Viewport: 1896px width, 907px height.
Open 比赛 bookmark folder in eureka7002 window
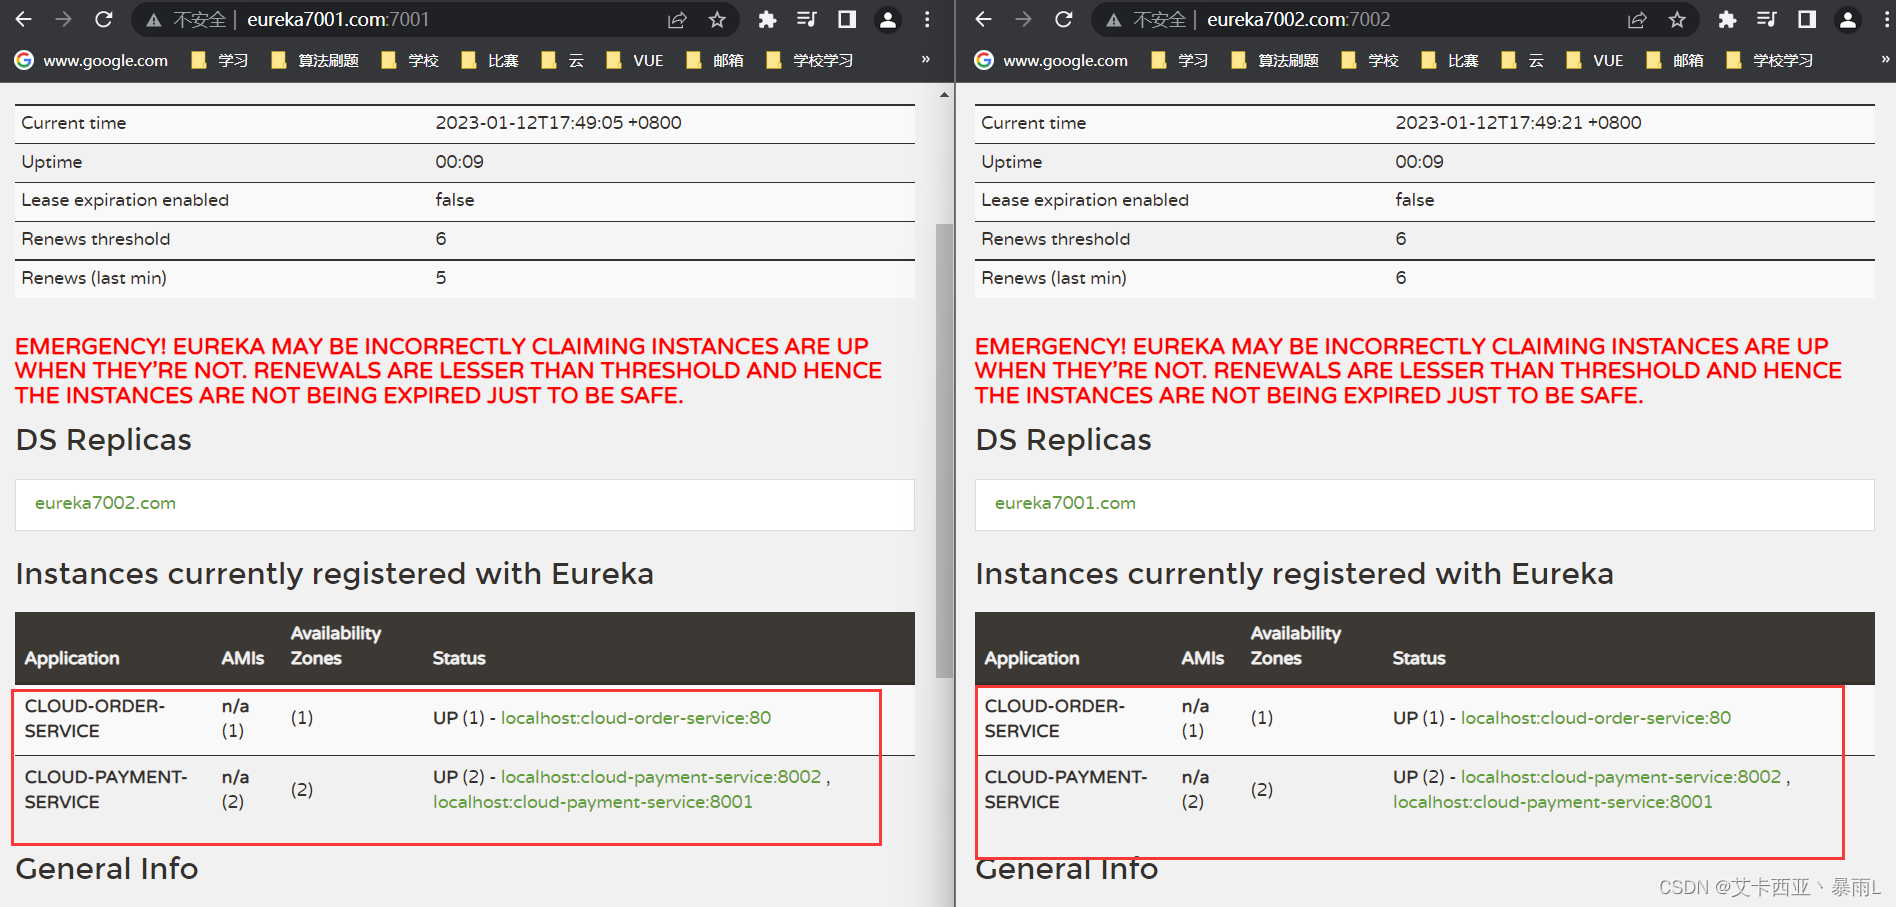1450,60
